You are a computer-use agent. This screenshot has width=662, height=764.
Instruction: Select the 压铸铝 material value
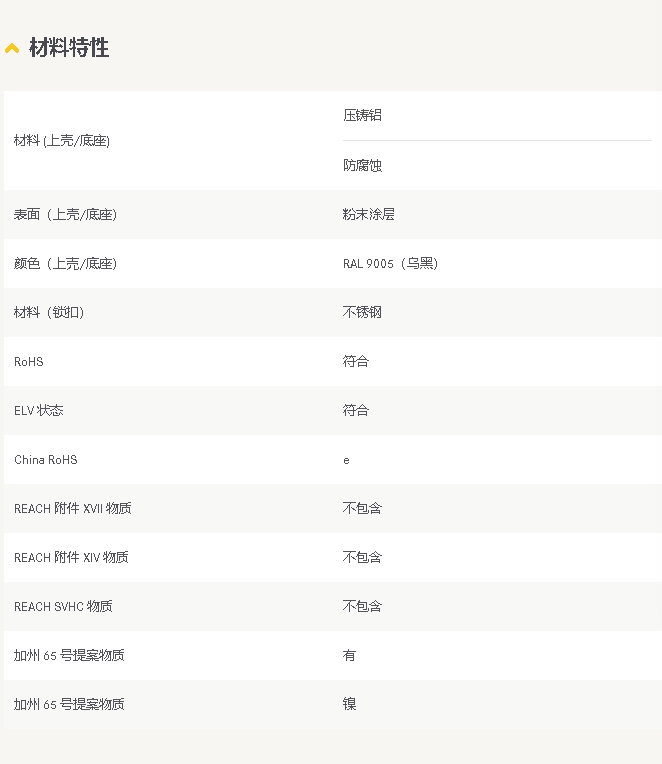362,115
